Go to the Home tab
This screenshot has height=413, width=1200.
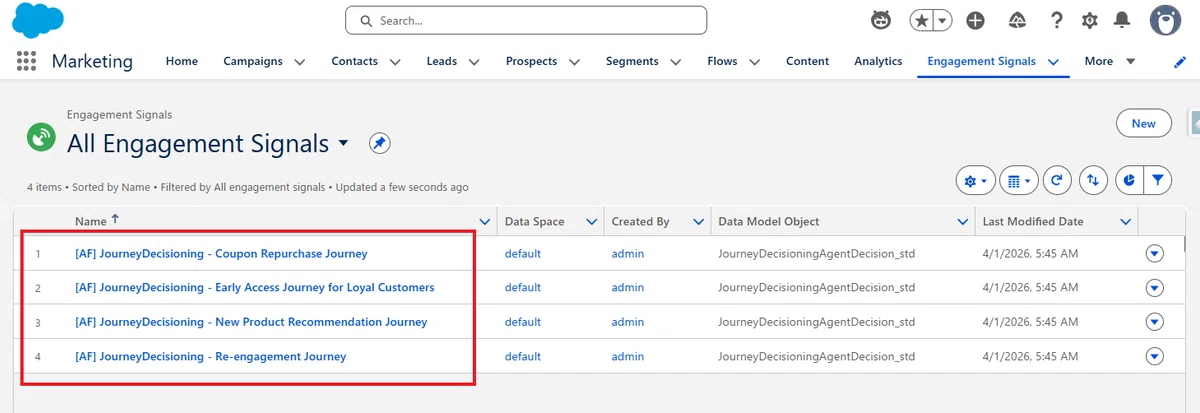click(x=182, y=61)
